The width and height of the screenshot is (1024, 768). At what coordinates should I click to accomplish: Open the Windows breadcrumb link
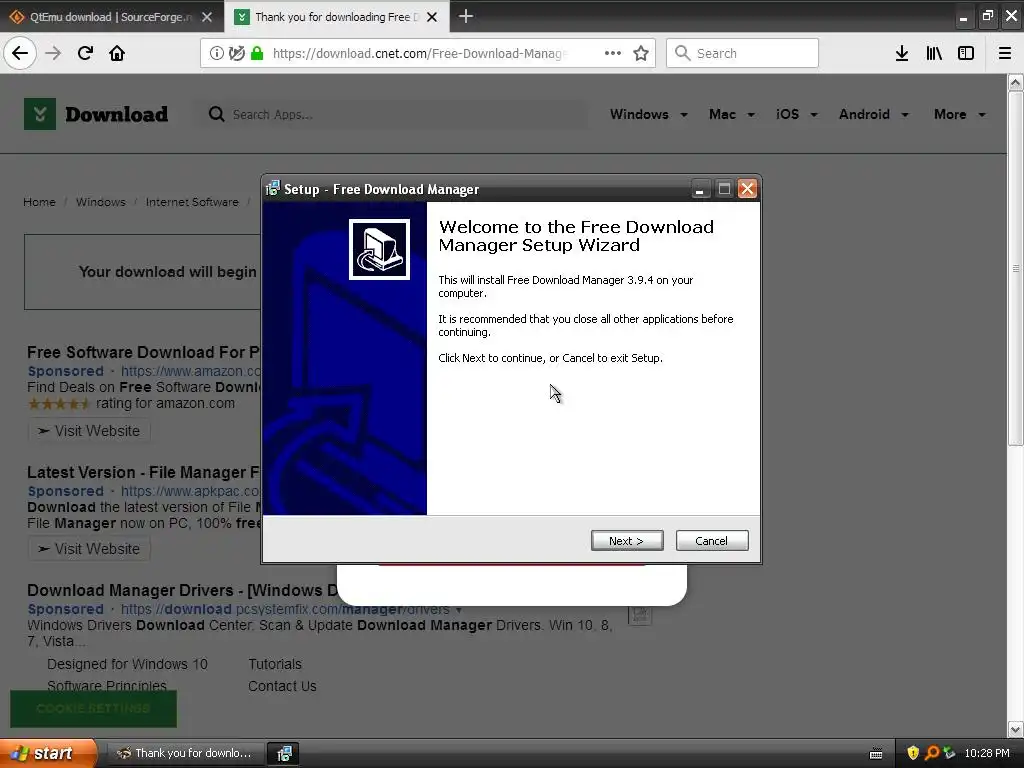[101, 202]
